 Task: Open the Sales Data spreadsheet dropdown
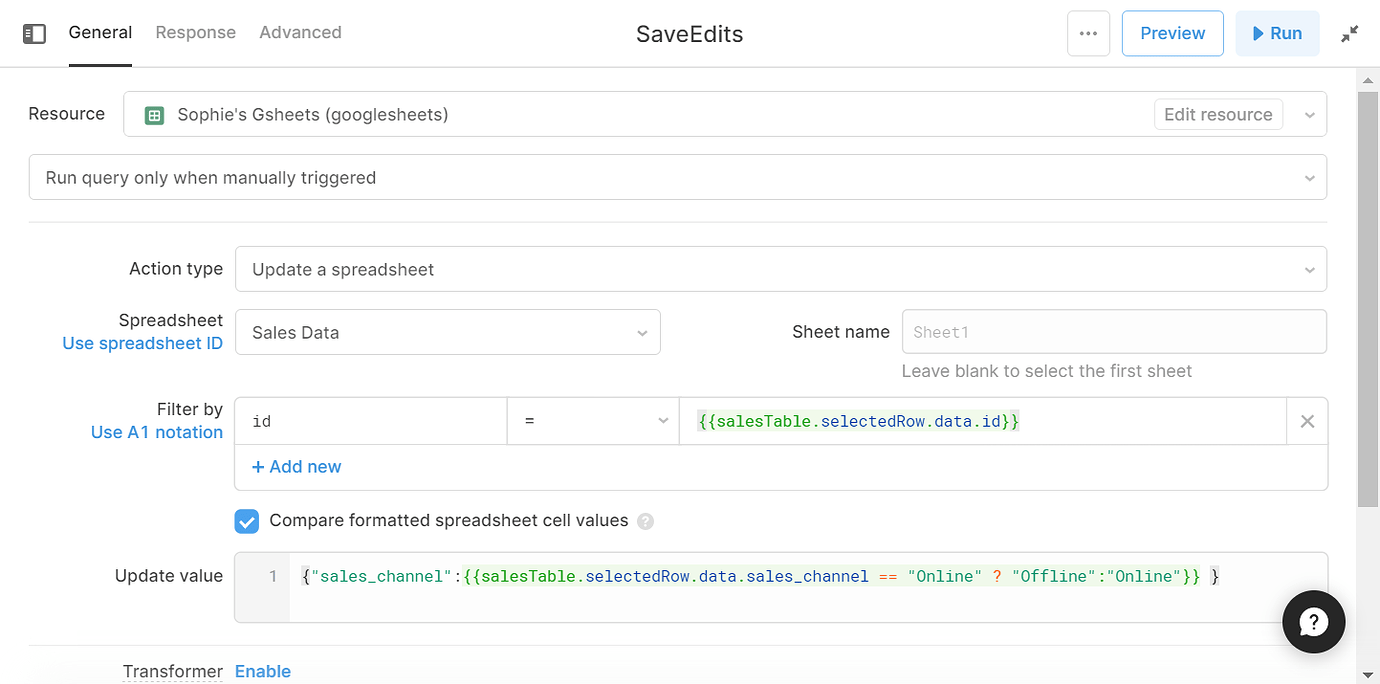coord(447,333)
